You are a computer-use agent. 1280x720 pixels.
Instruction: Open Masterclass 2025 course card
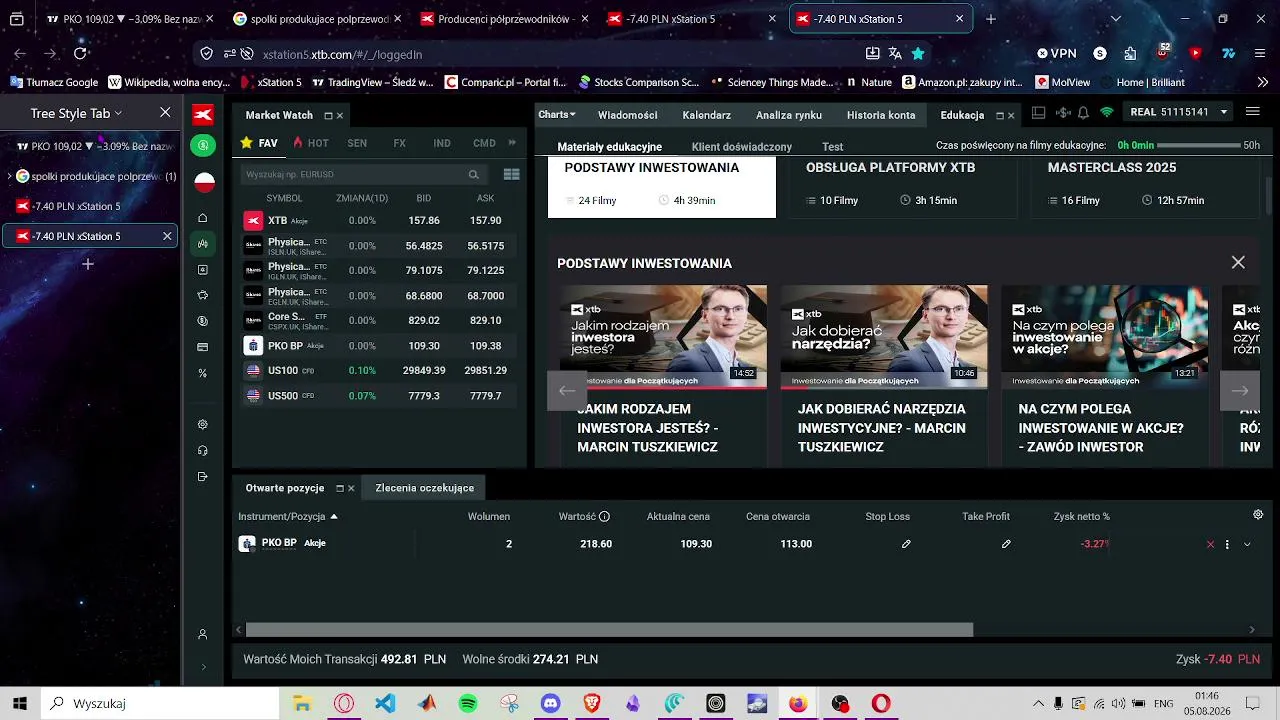1147,187
